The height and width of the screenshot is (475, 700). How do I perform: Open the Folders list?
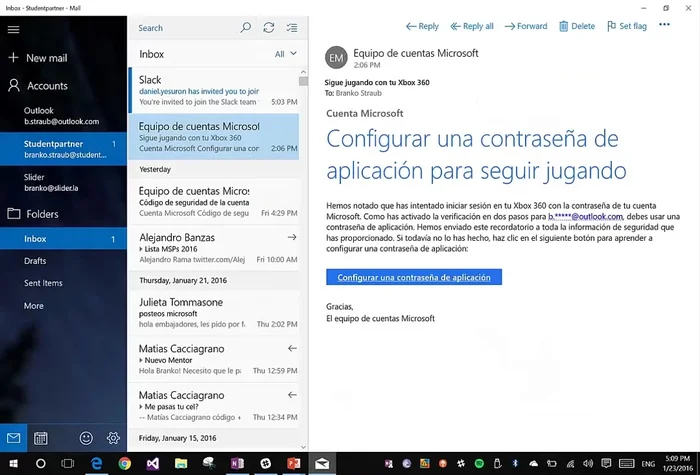(33, 214)
